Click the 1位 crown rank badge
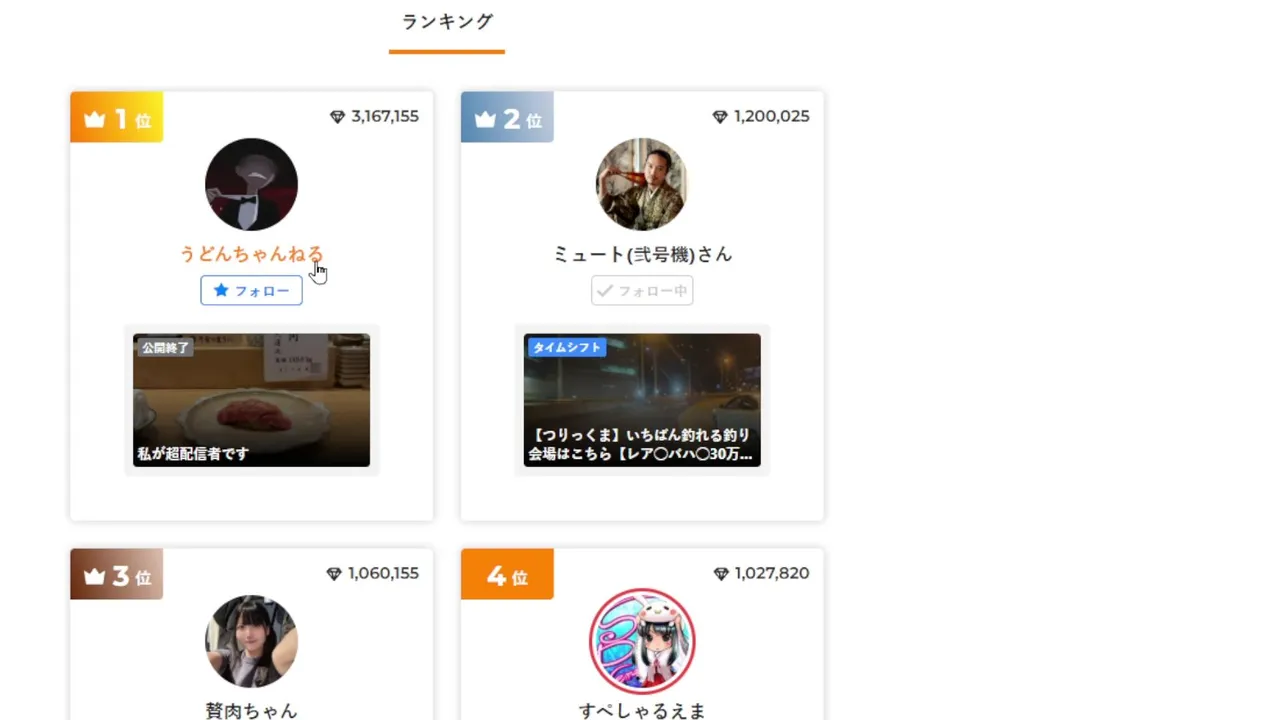The width and height of the screenshot is (1280, 720). [x=117, y=118]
